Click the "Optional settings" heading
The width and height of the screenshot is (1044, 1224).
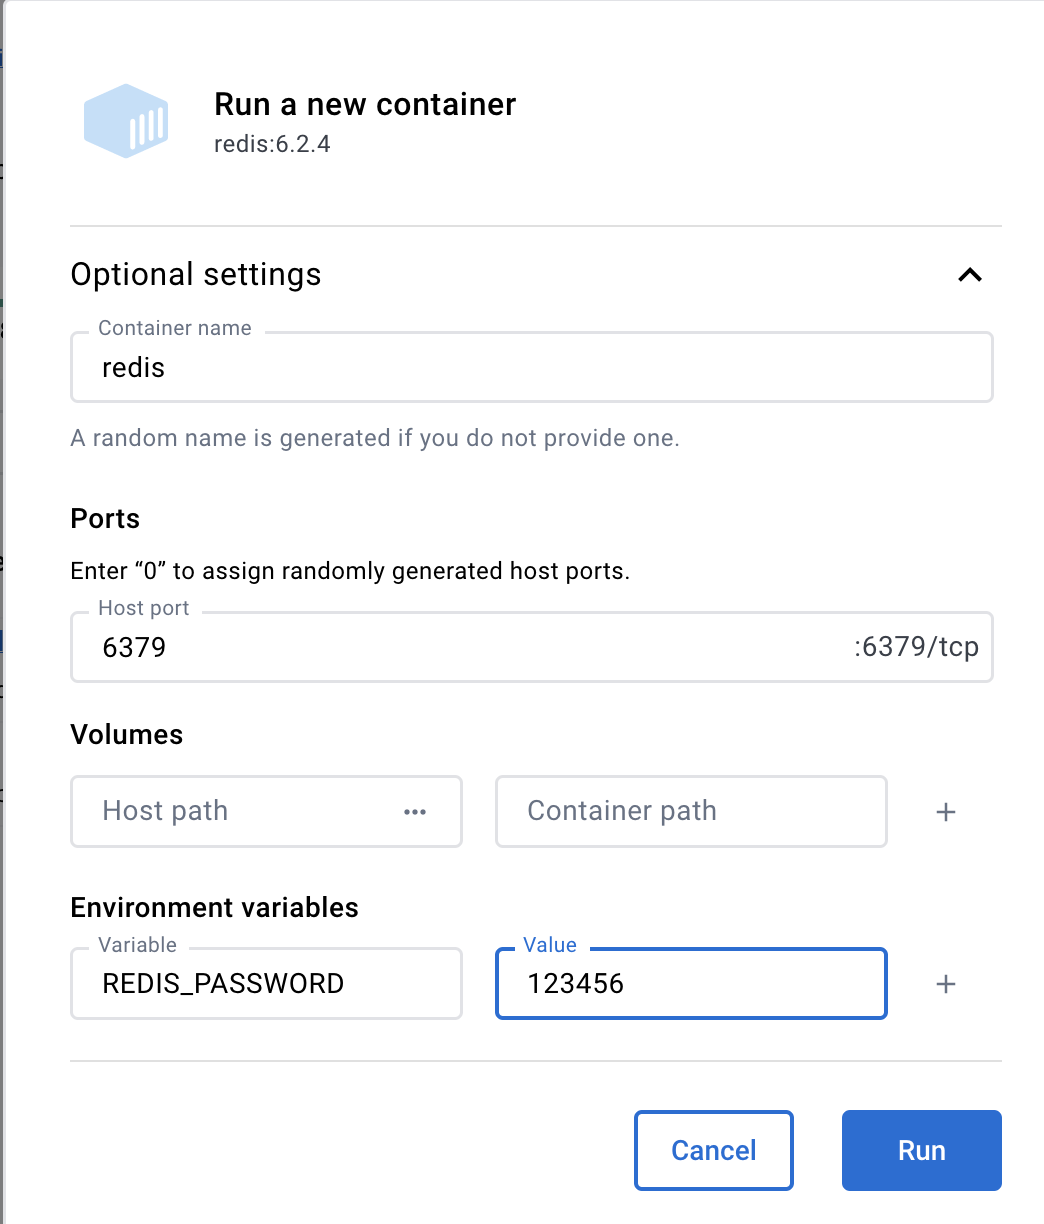[196, 274]
